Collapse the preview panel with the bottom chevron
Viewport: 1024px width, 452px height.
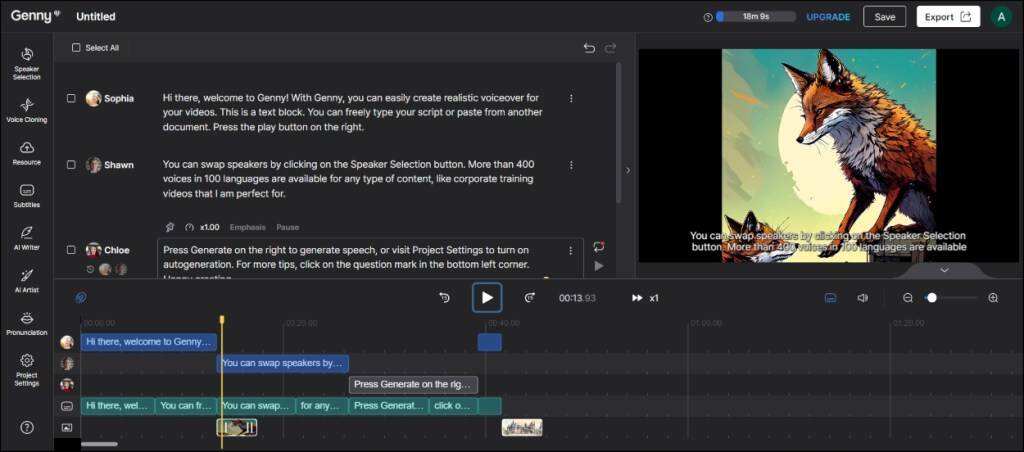tap(944, 270)
